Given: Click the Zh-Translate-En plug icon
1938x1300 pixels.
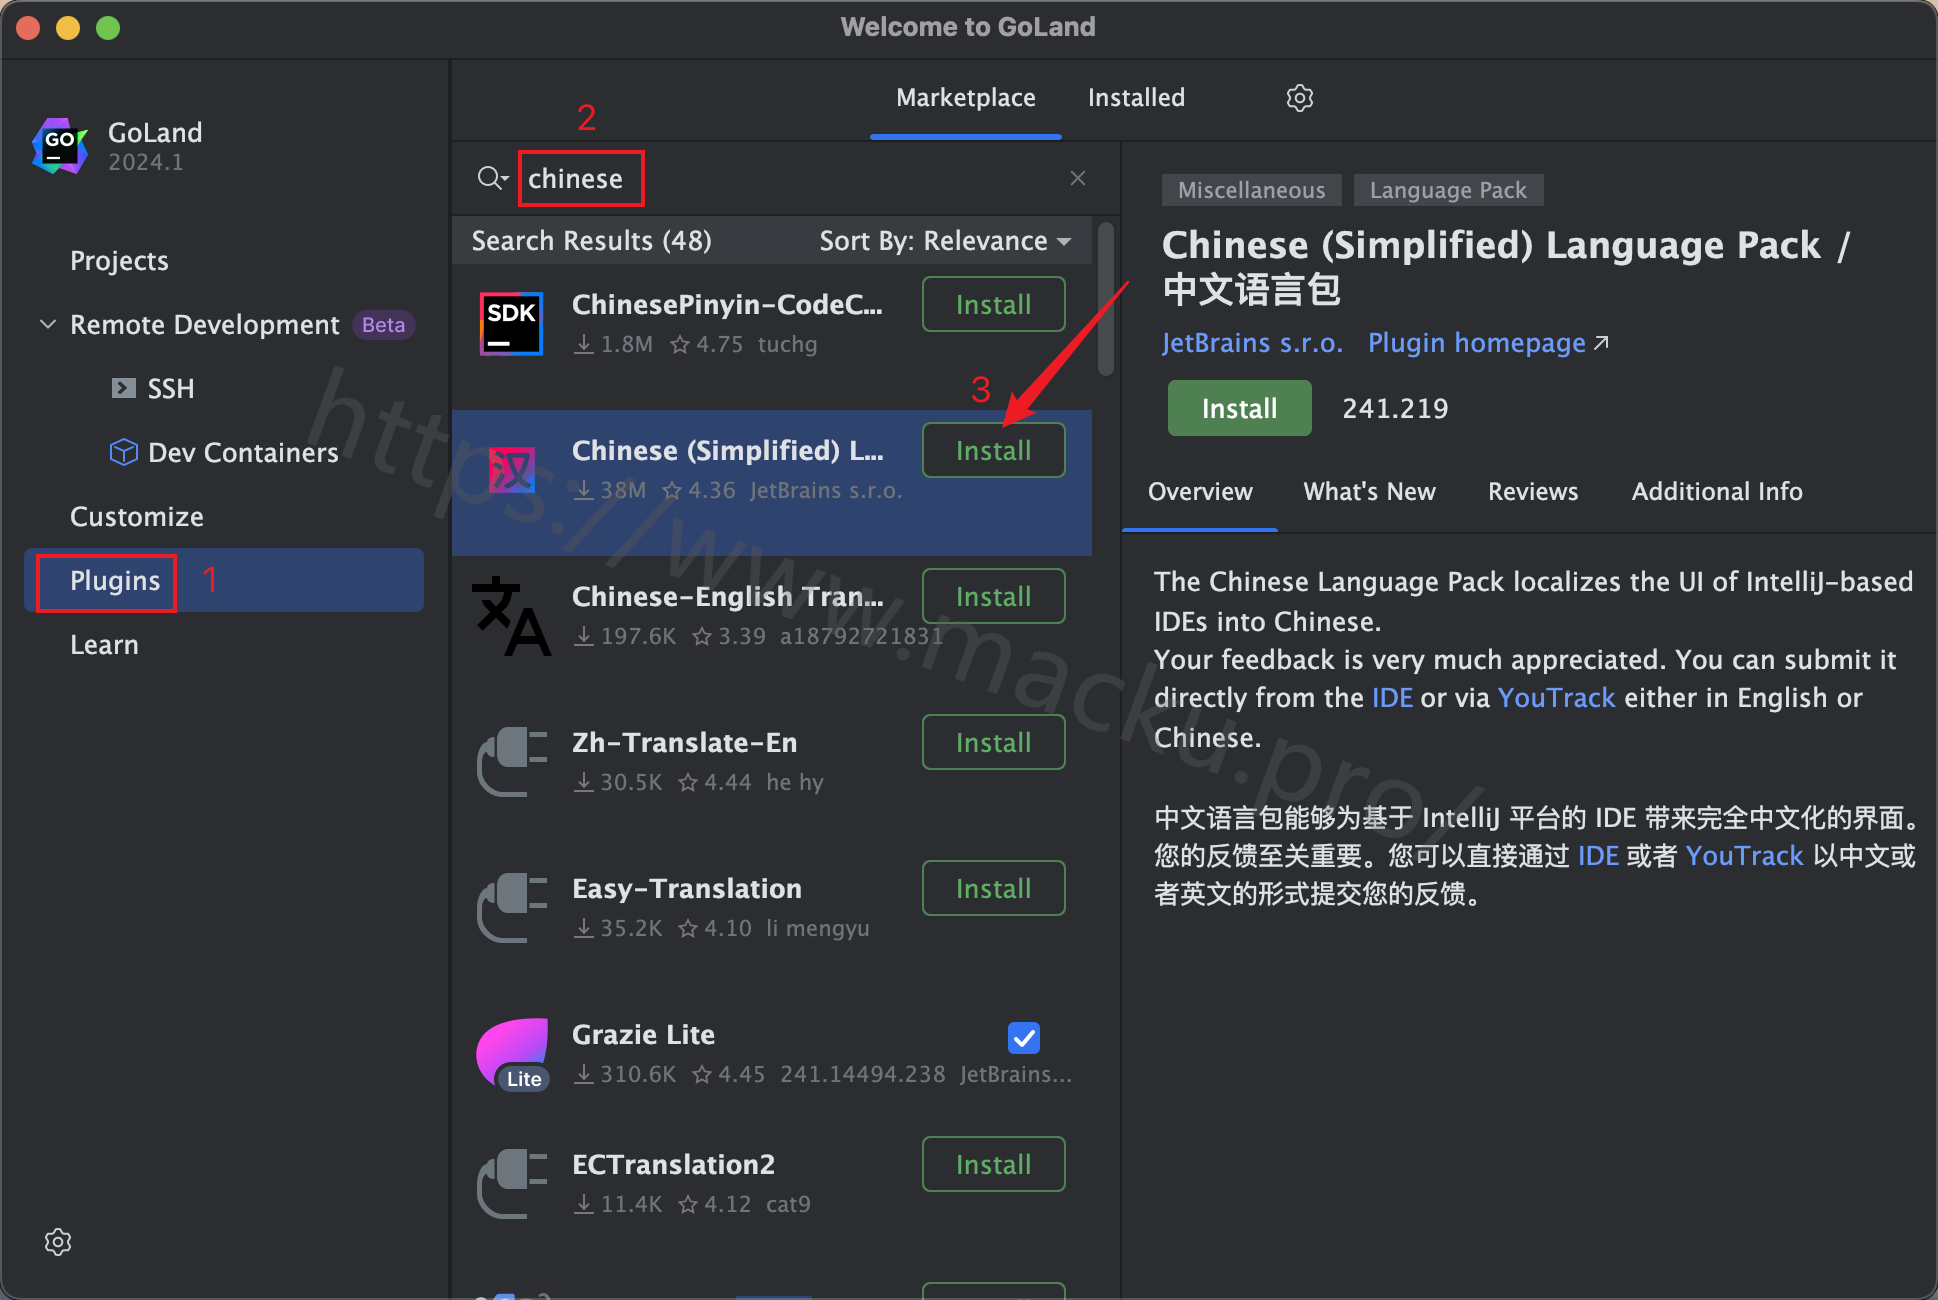Looking at the screenshot, I should [x=511, y=761].
